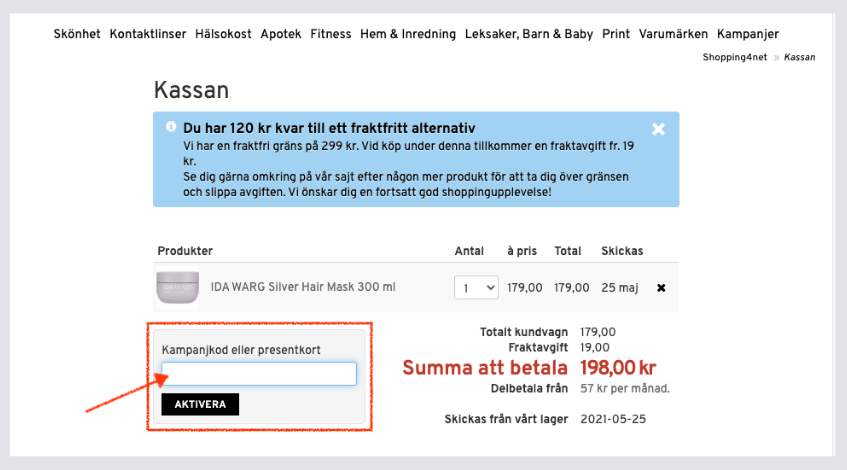
Task: Open the Fitness category
Action: click(331, 34)
